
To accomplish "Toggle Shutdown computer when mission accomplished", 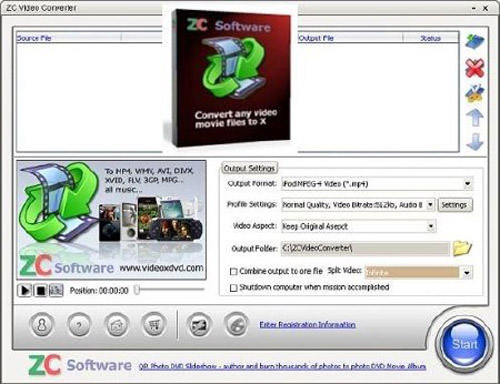I will pyautogui.click(x=234, y=287).
